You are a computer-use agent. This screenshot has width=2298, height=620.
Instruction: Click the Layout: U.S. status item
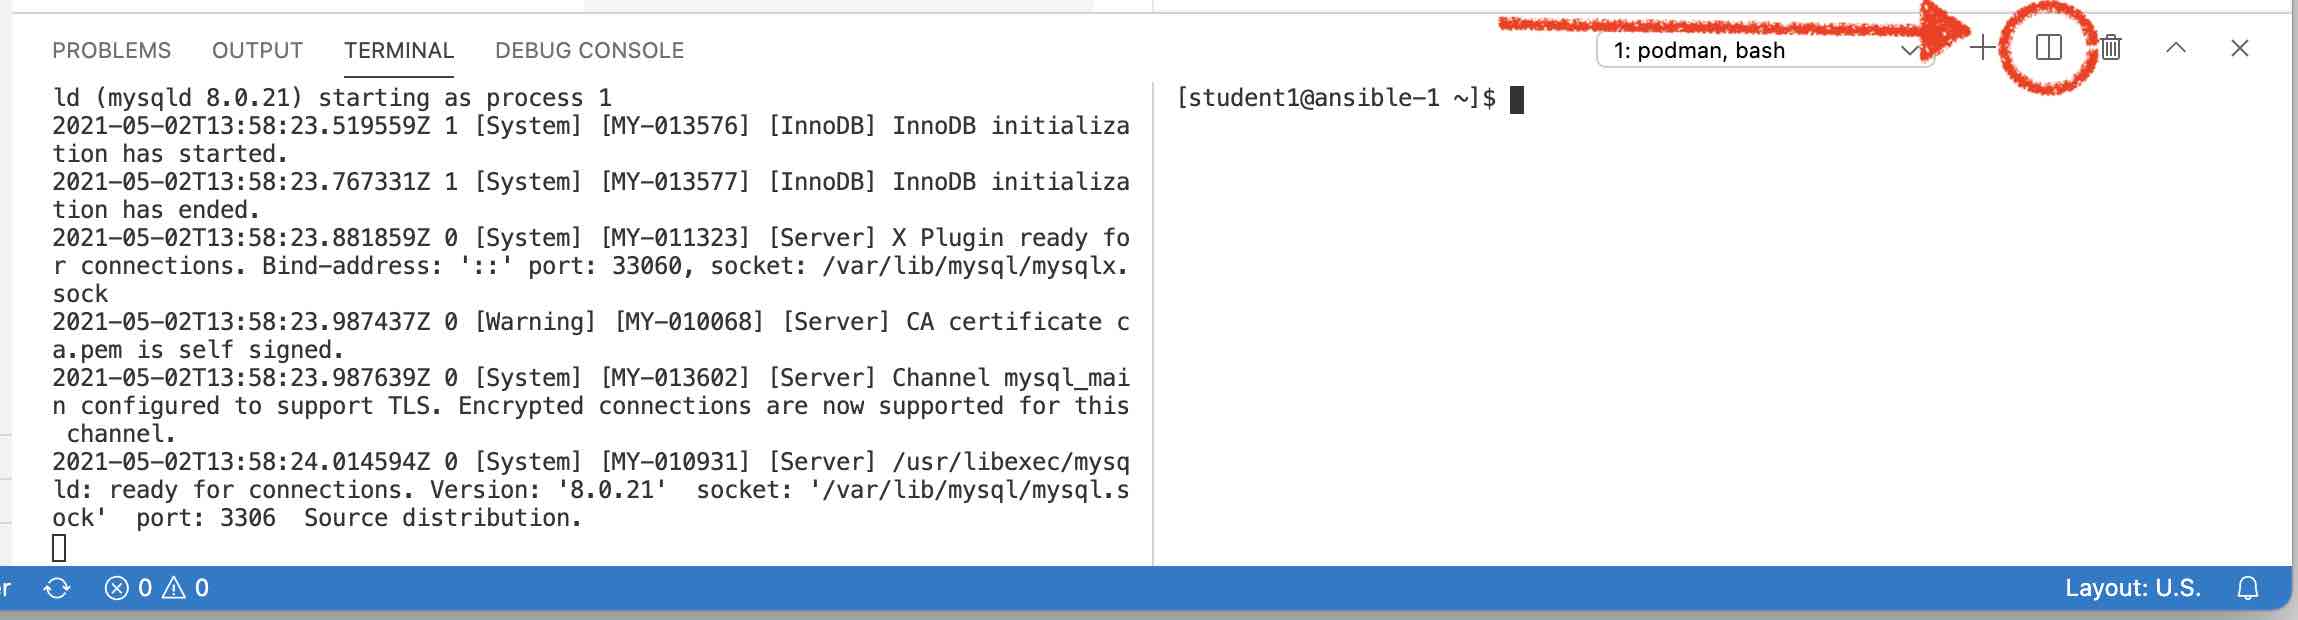point(2132,588)
